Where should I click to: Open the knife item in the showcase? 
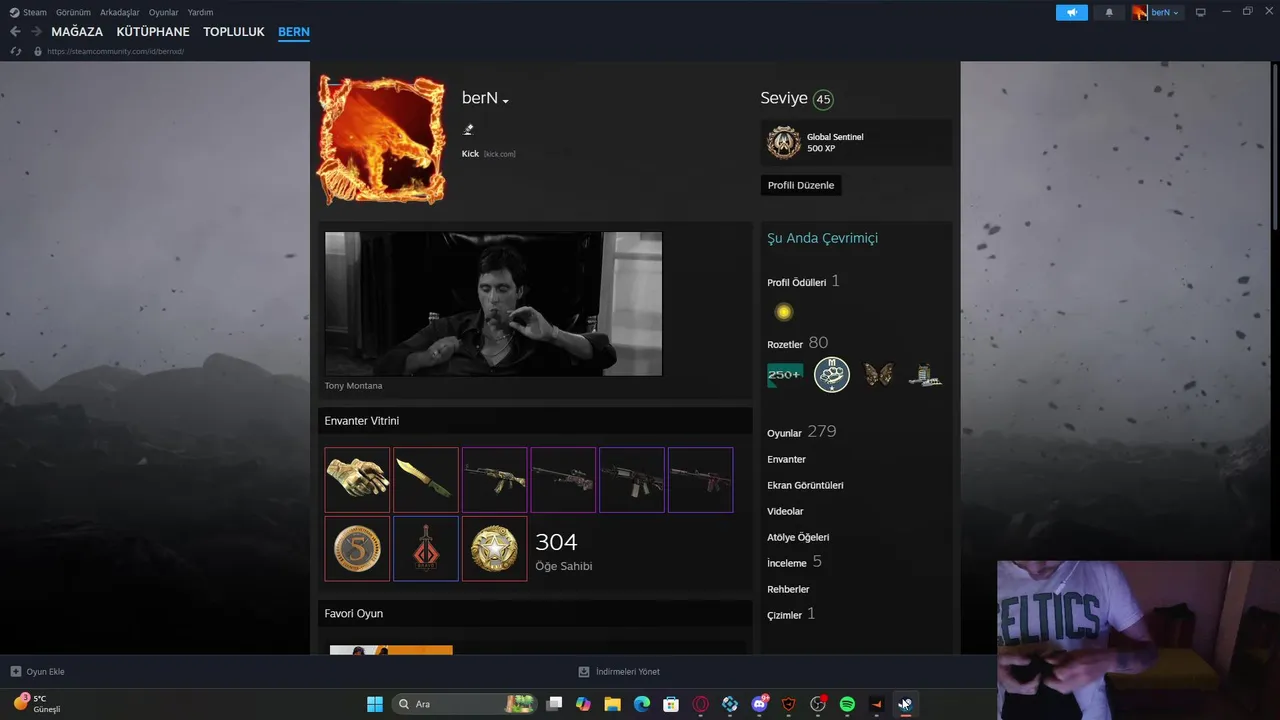pos(426,480)
